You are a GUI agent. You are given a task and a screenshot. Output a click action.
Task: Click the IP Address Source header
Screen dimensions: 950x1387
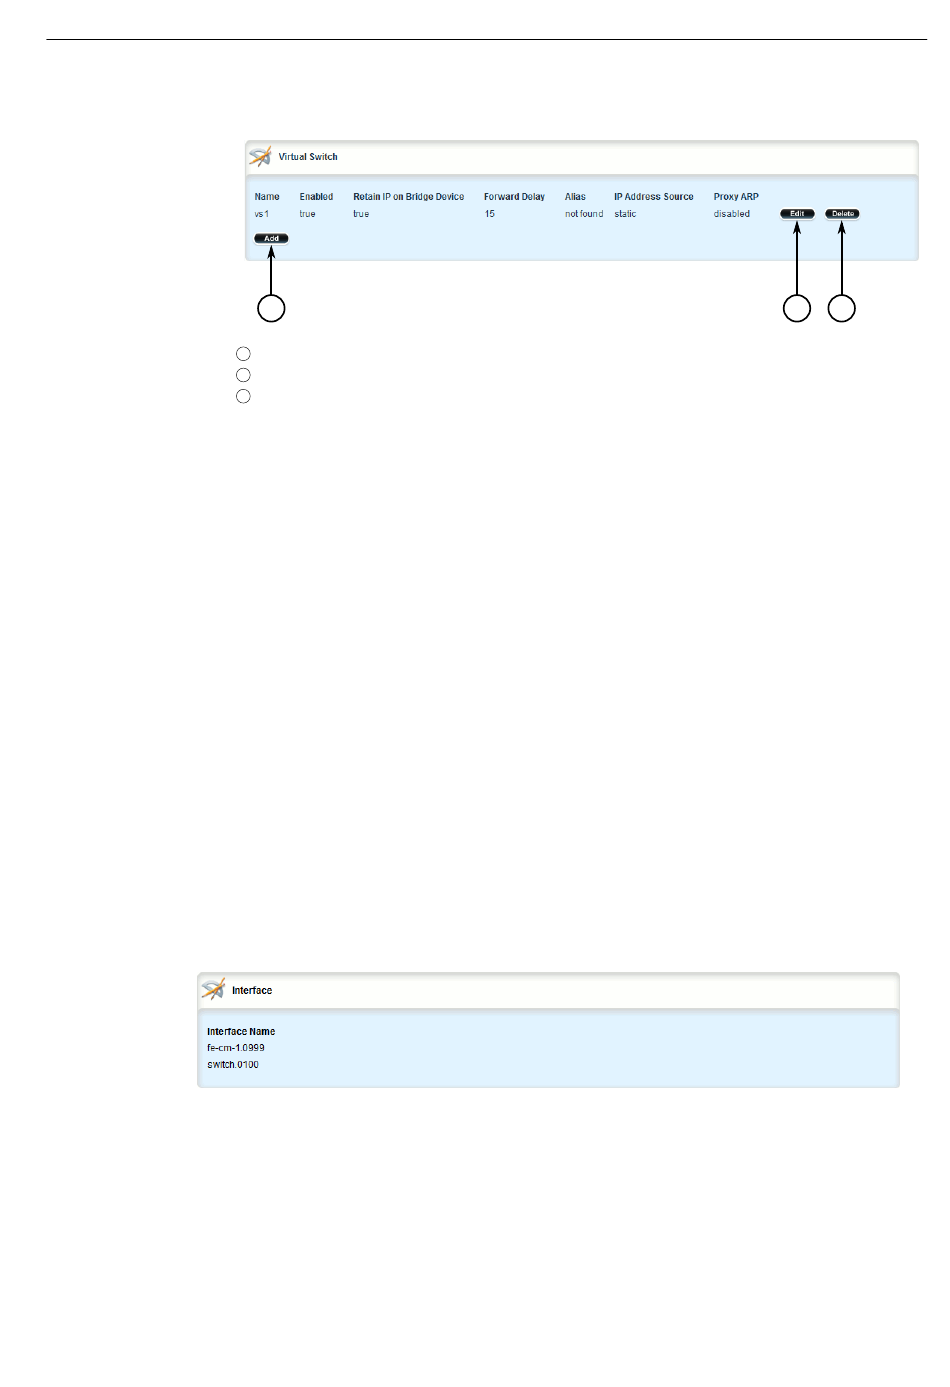pyautogui.click(x=653, y=197)
